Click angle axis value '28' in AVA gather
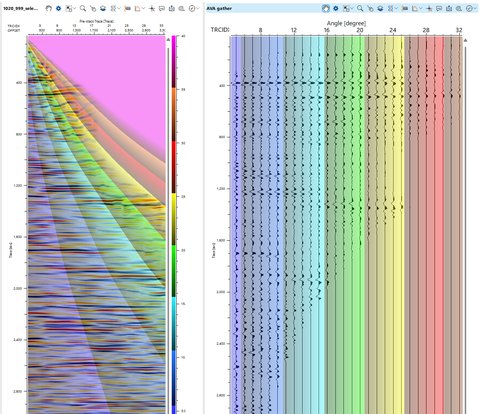The width and height of the screenshot is (480, 414). coord(426,30)
